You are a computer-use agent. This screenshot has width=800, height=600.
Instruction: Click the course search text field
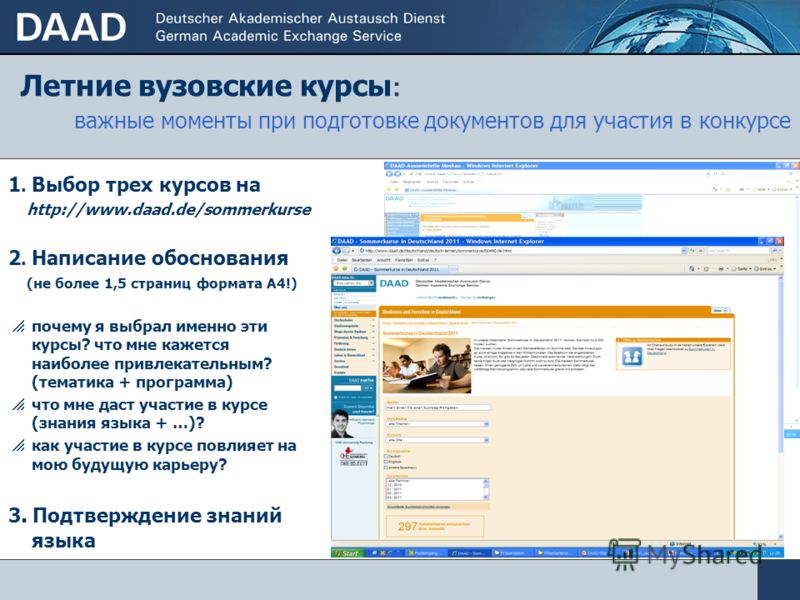(x=438, y=408)
